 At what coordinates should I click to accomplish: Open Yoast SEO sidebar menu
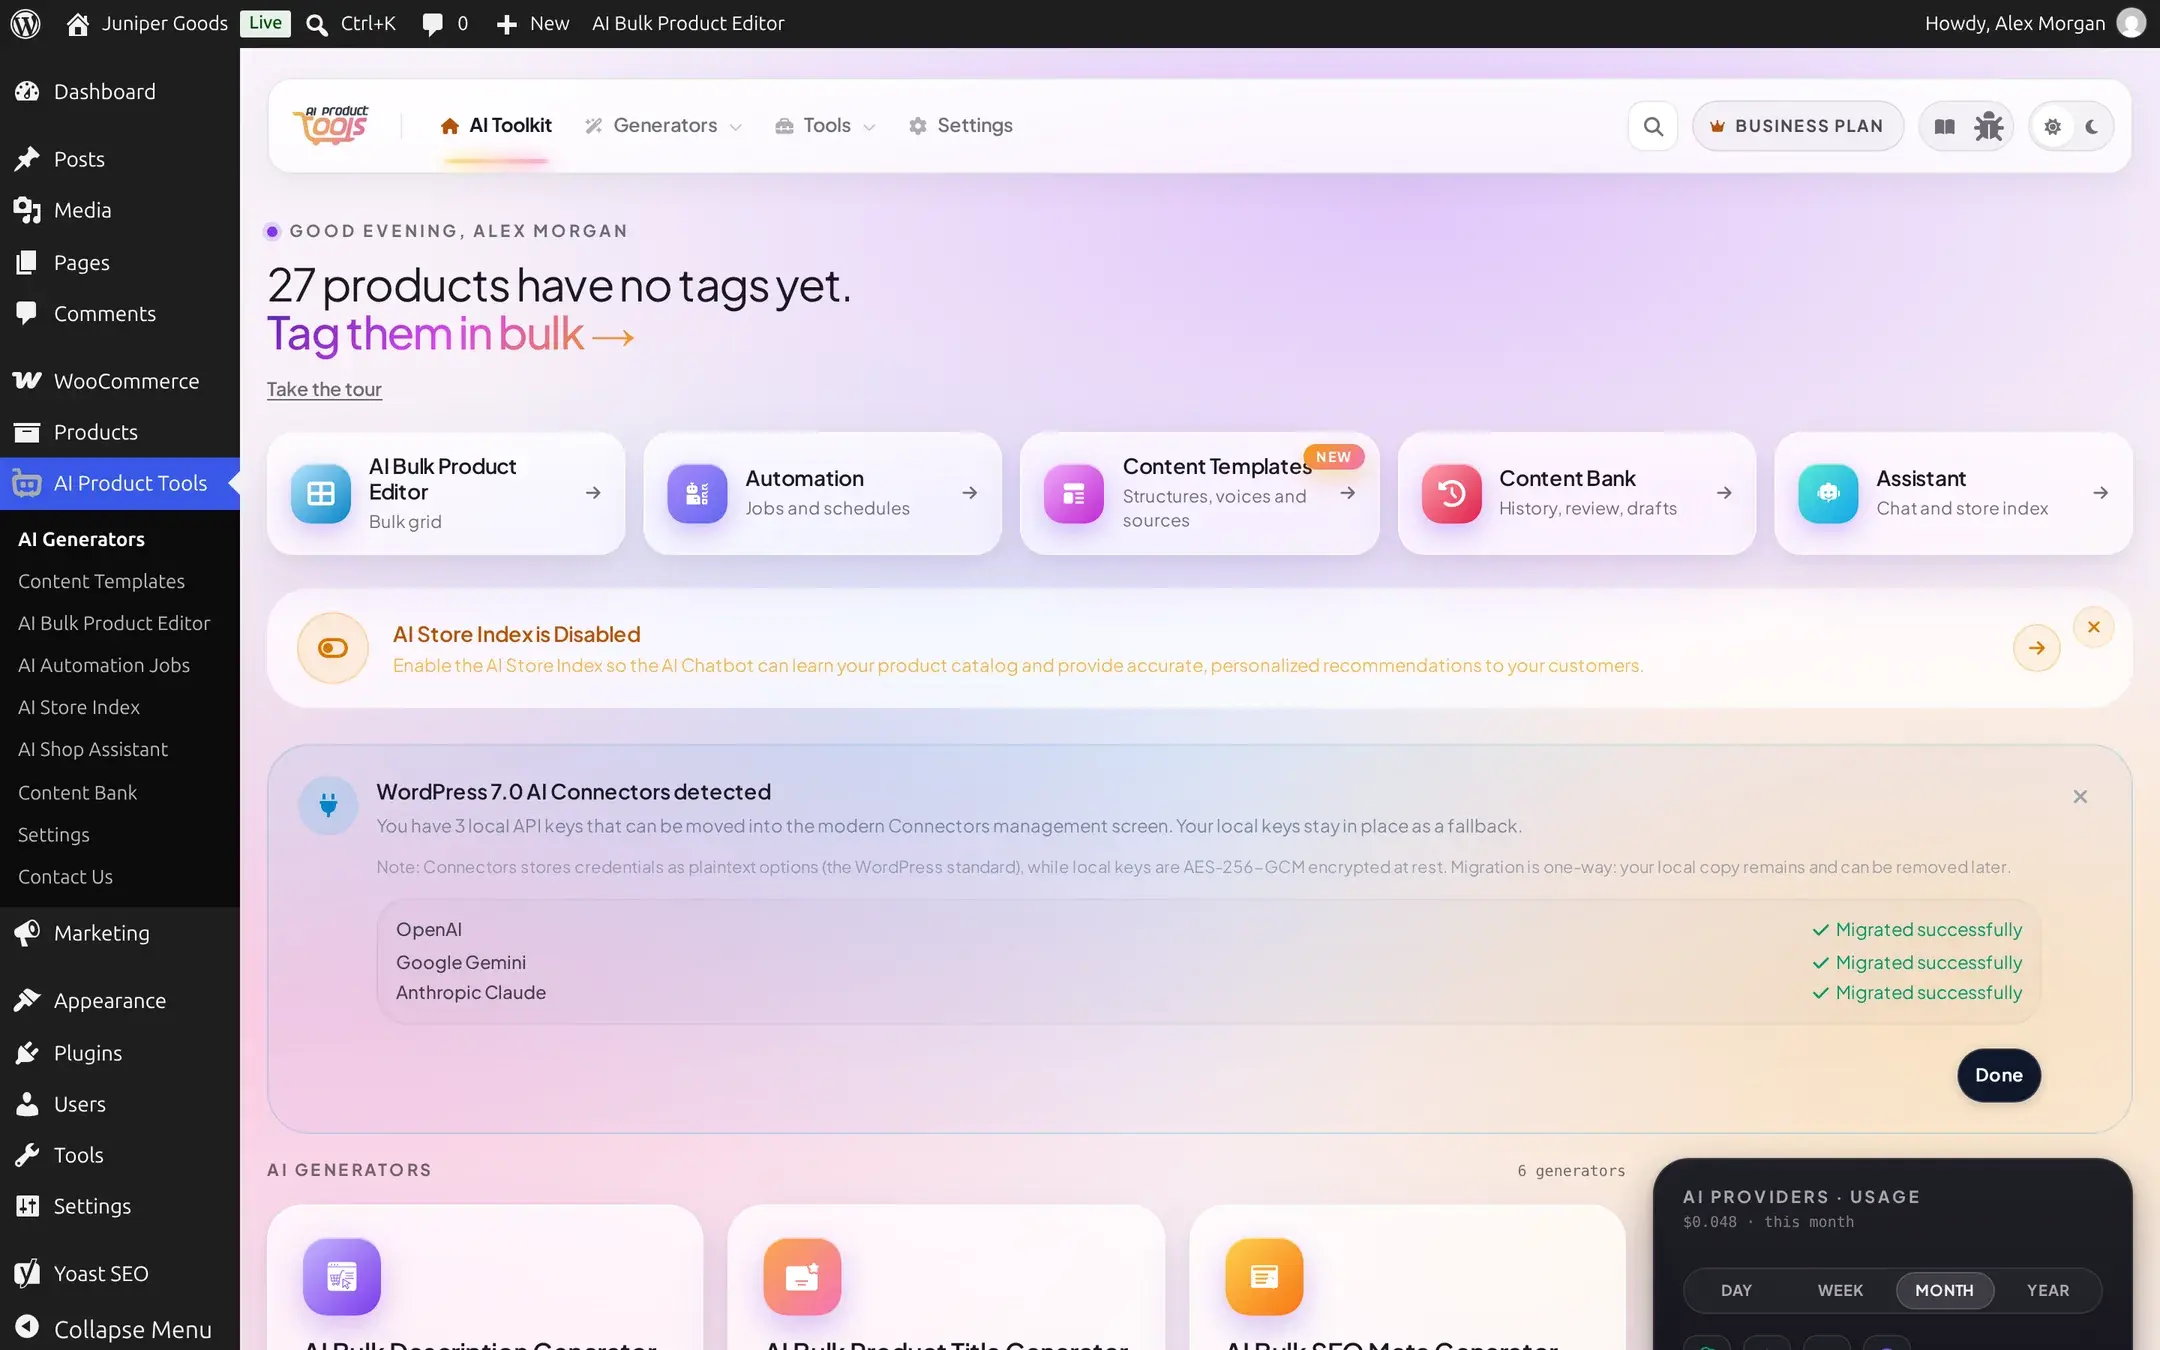pos(120,1273)
